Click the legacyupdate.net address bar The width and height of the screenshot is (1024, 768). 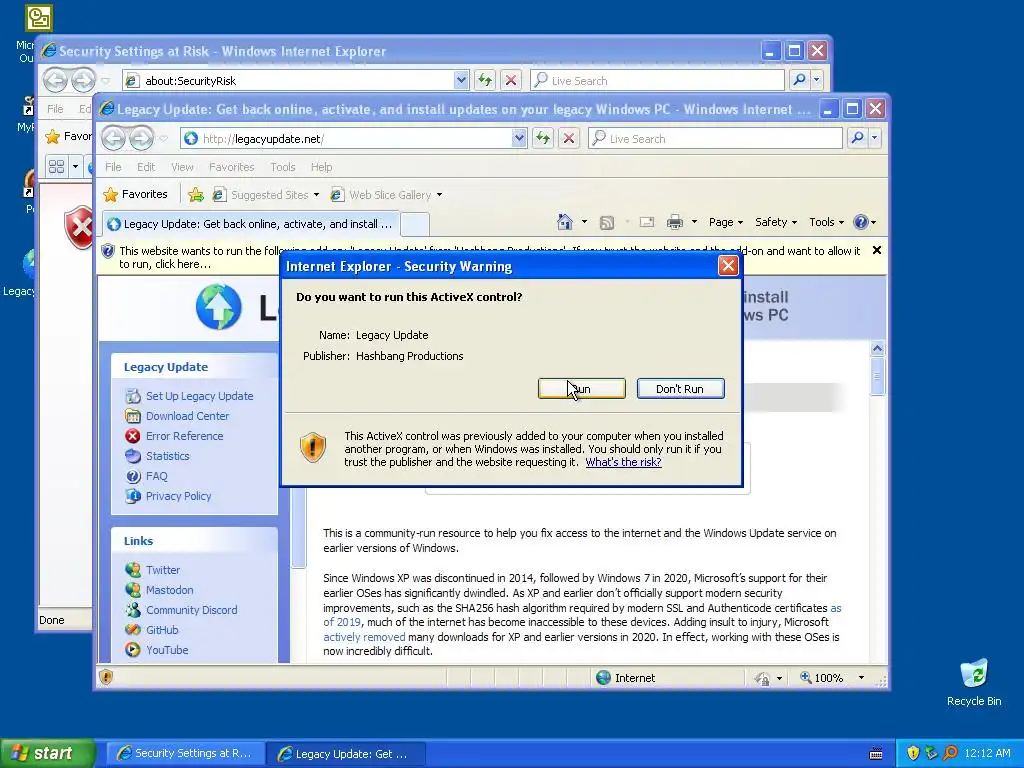346,138
